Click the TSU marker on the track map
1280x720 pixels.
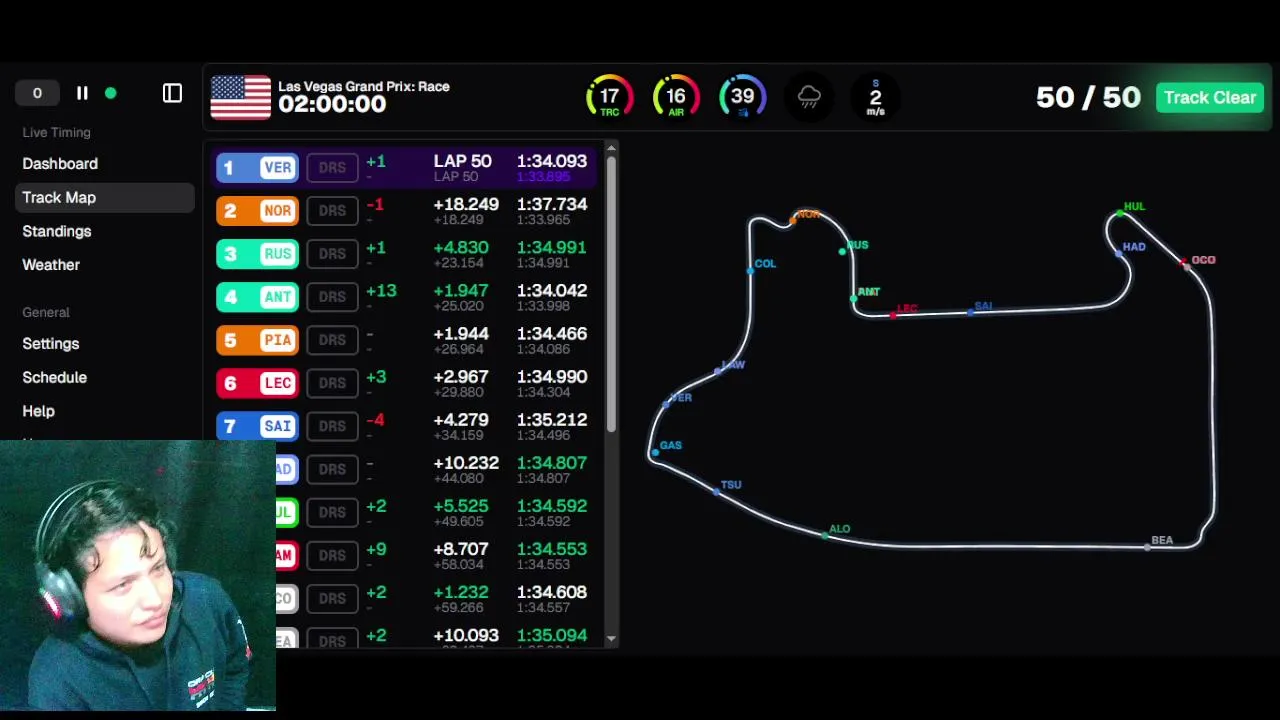tap(717, 490)
